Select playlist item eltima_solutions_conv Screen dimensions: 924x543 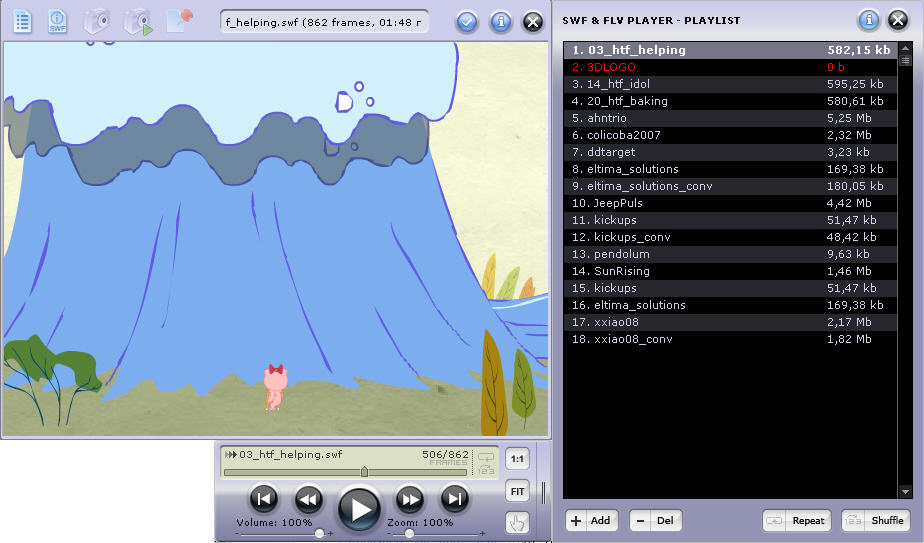click(x=730, y=186)
